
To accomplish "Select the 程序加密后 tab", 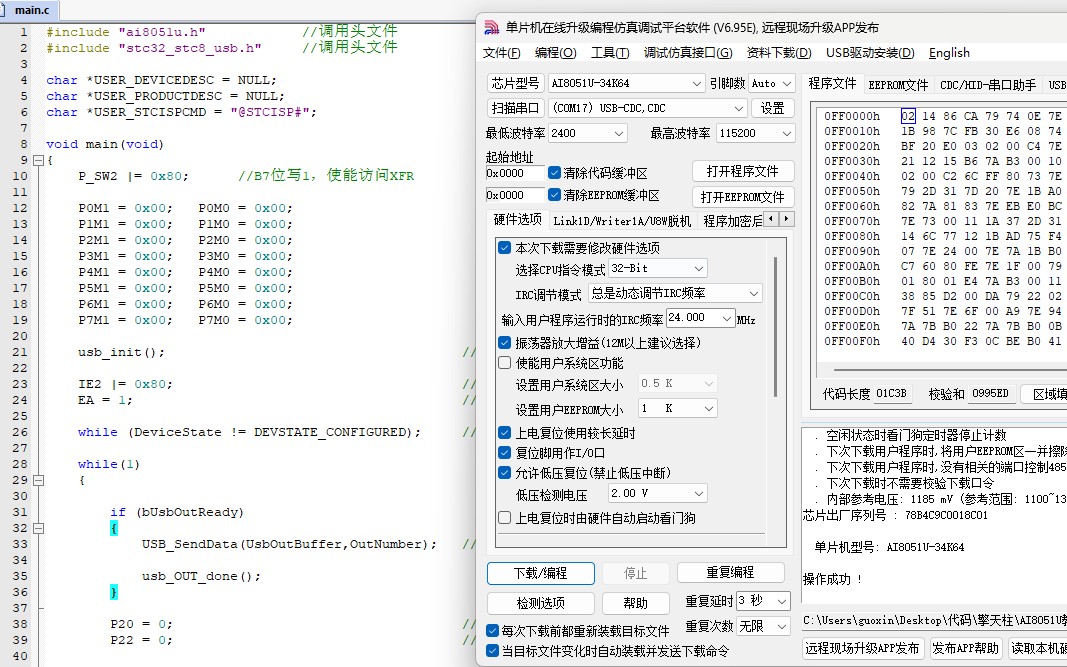I will (x=732, y=221).
